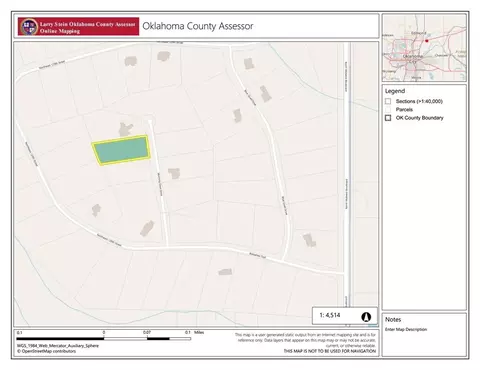Click the Miles scale bar

(x=104, y=339)
